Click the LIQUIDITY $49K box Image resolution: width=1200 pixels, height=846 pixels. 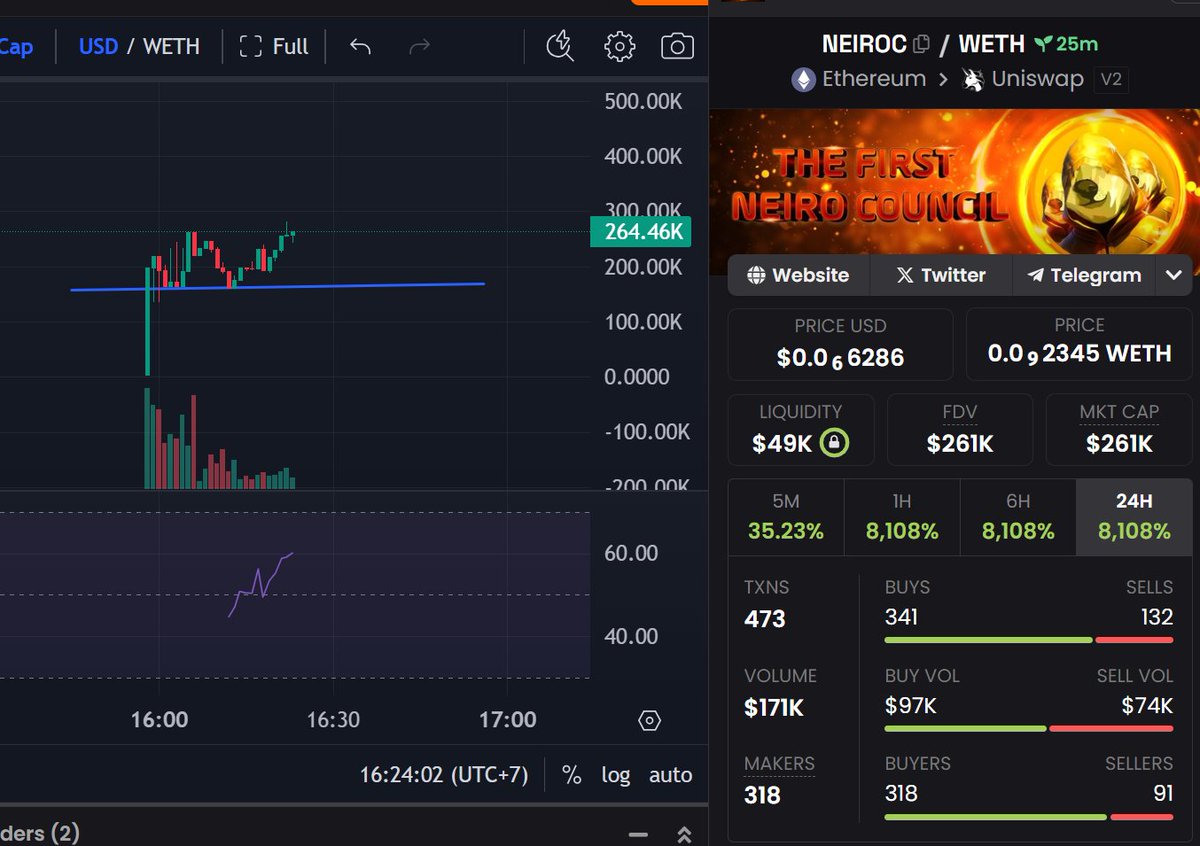click(801, 430)
